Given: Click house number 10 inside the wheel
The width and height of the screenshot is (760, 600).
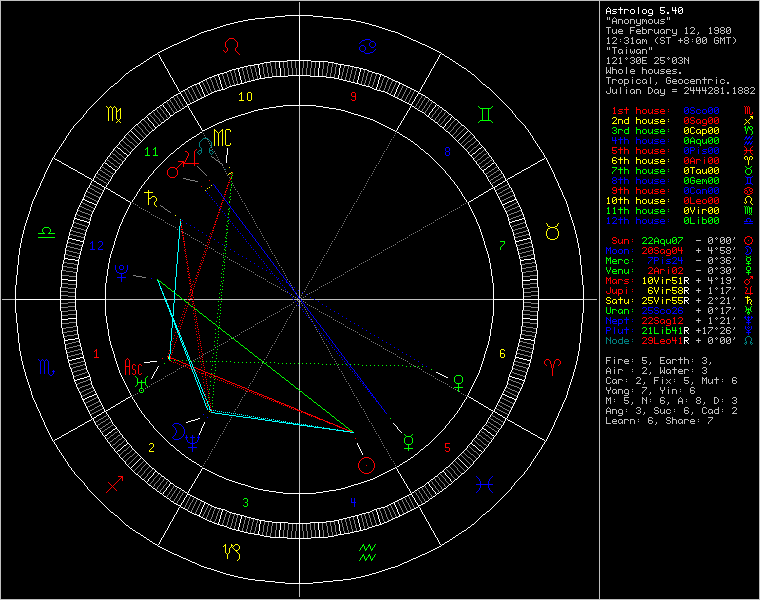Looking at the screenshot, I should pos(244,97).
